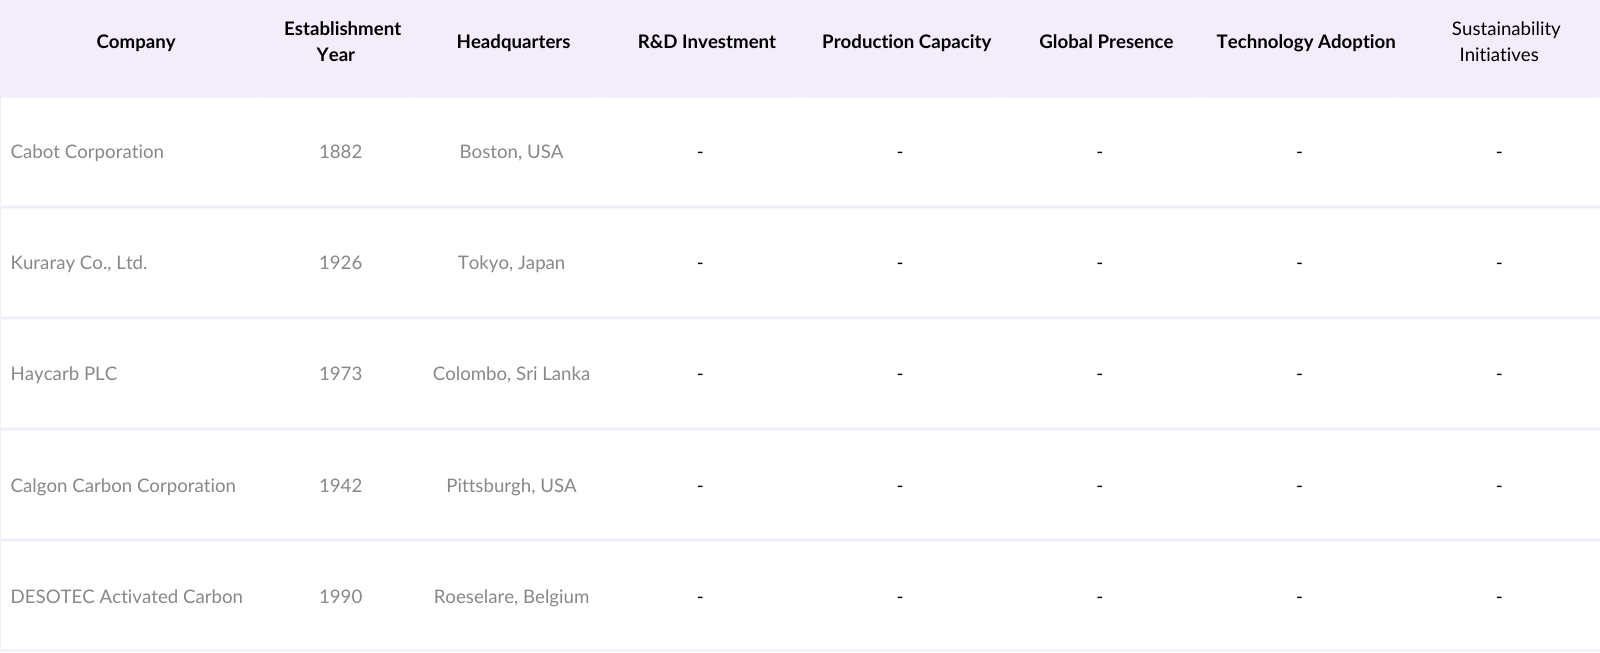Screen dimensions: 1600x653
Task: Click the Company column header
Action: click(136, 41)
